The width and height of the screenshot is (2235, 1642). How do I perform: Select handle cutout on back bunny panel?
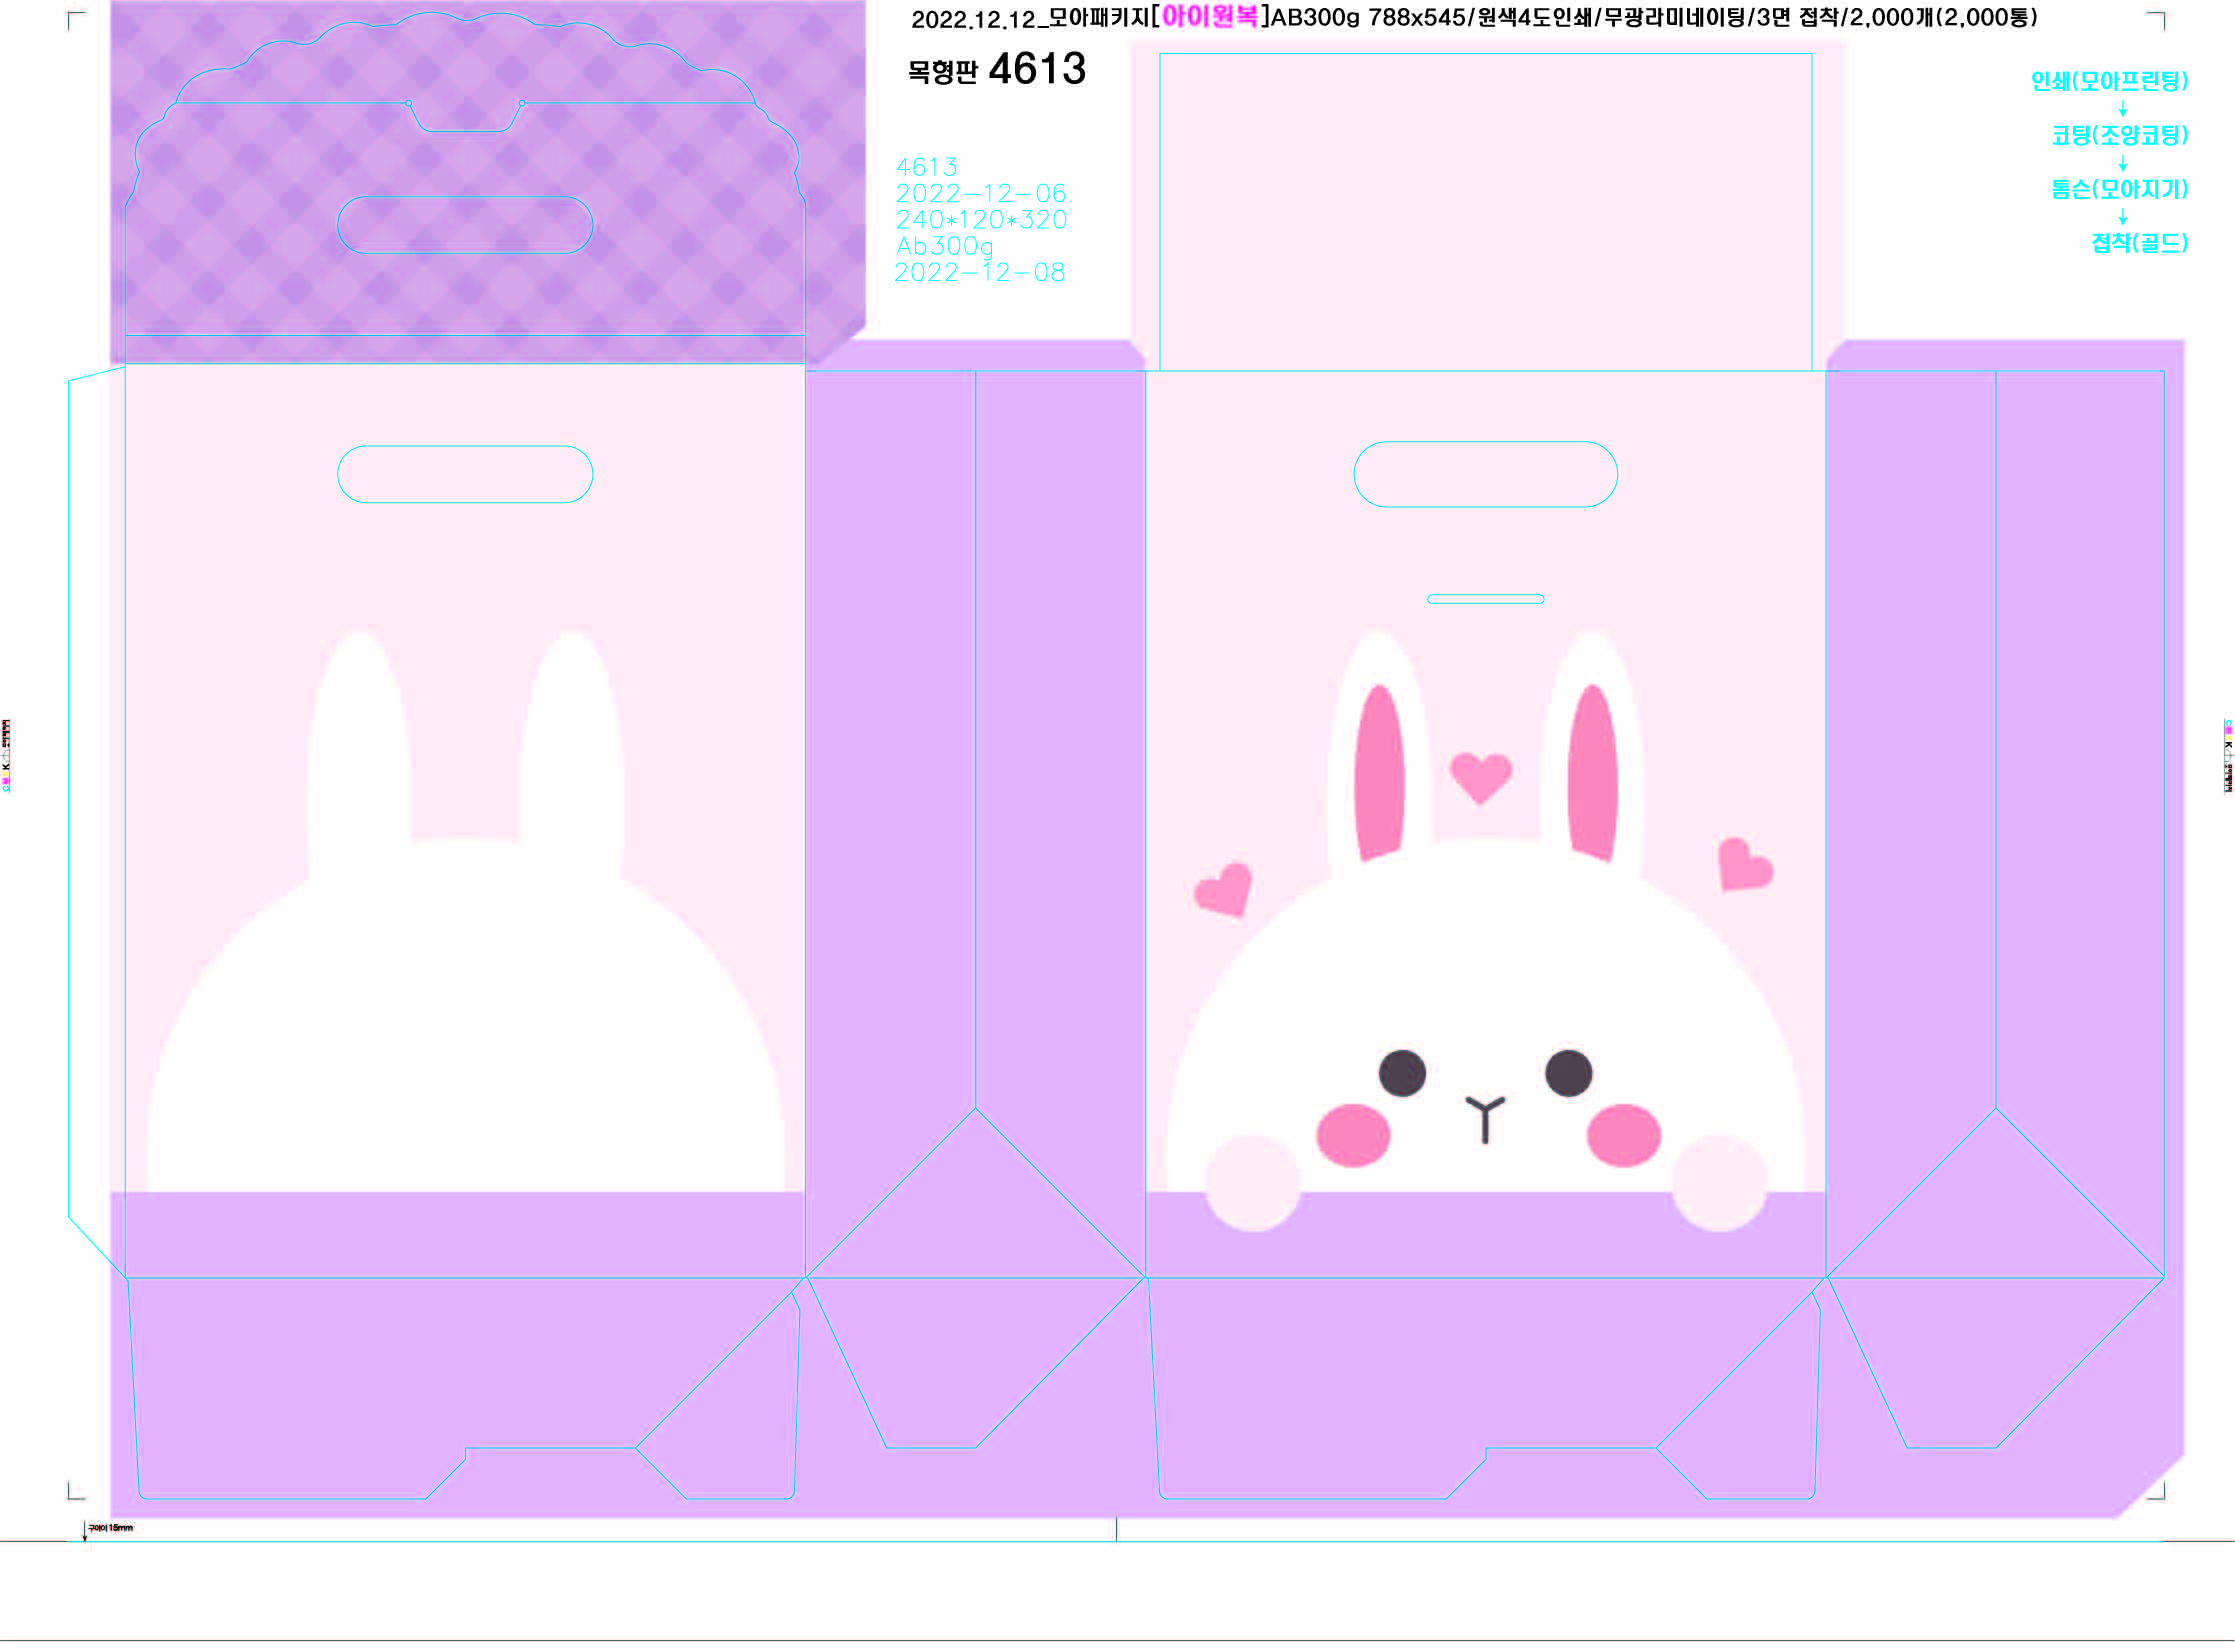pyautogui.click(x=465, y=474)
